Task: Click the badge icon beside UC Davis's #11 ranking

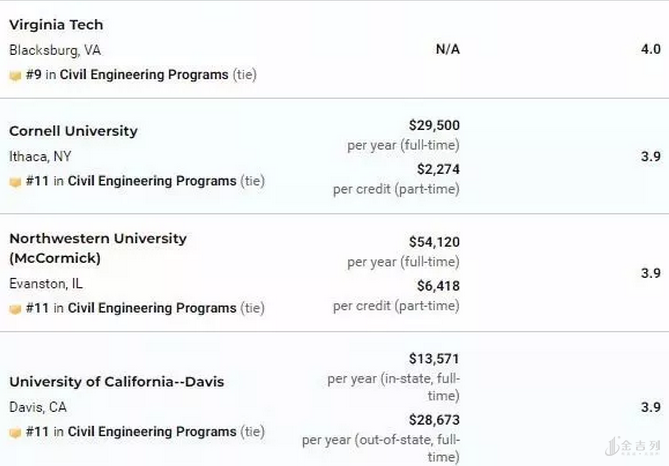Action: [x=15, y=433]
